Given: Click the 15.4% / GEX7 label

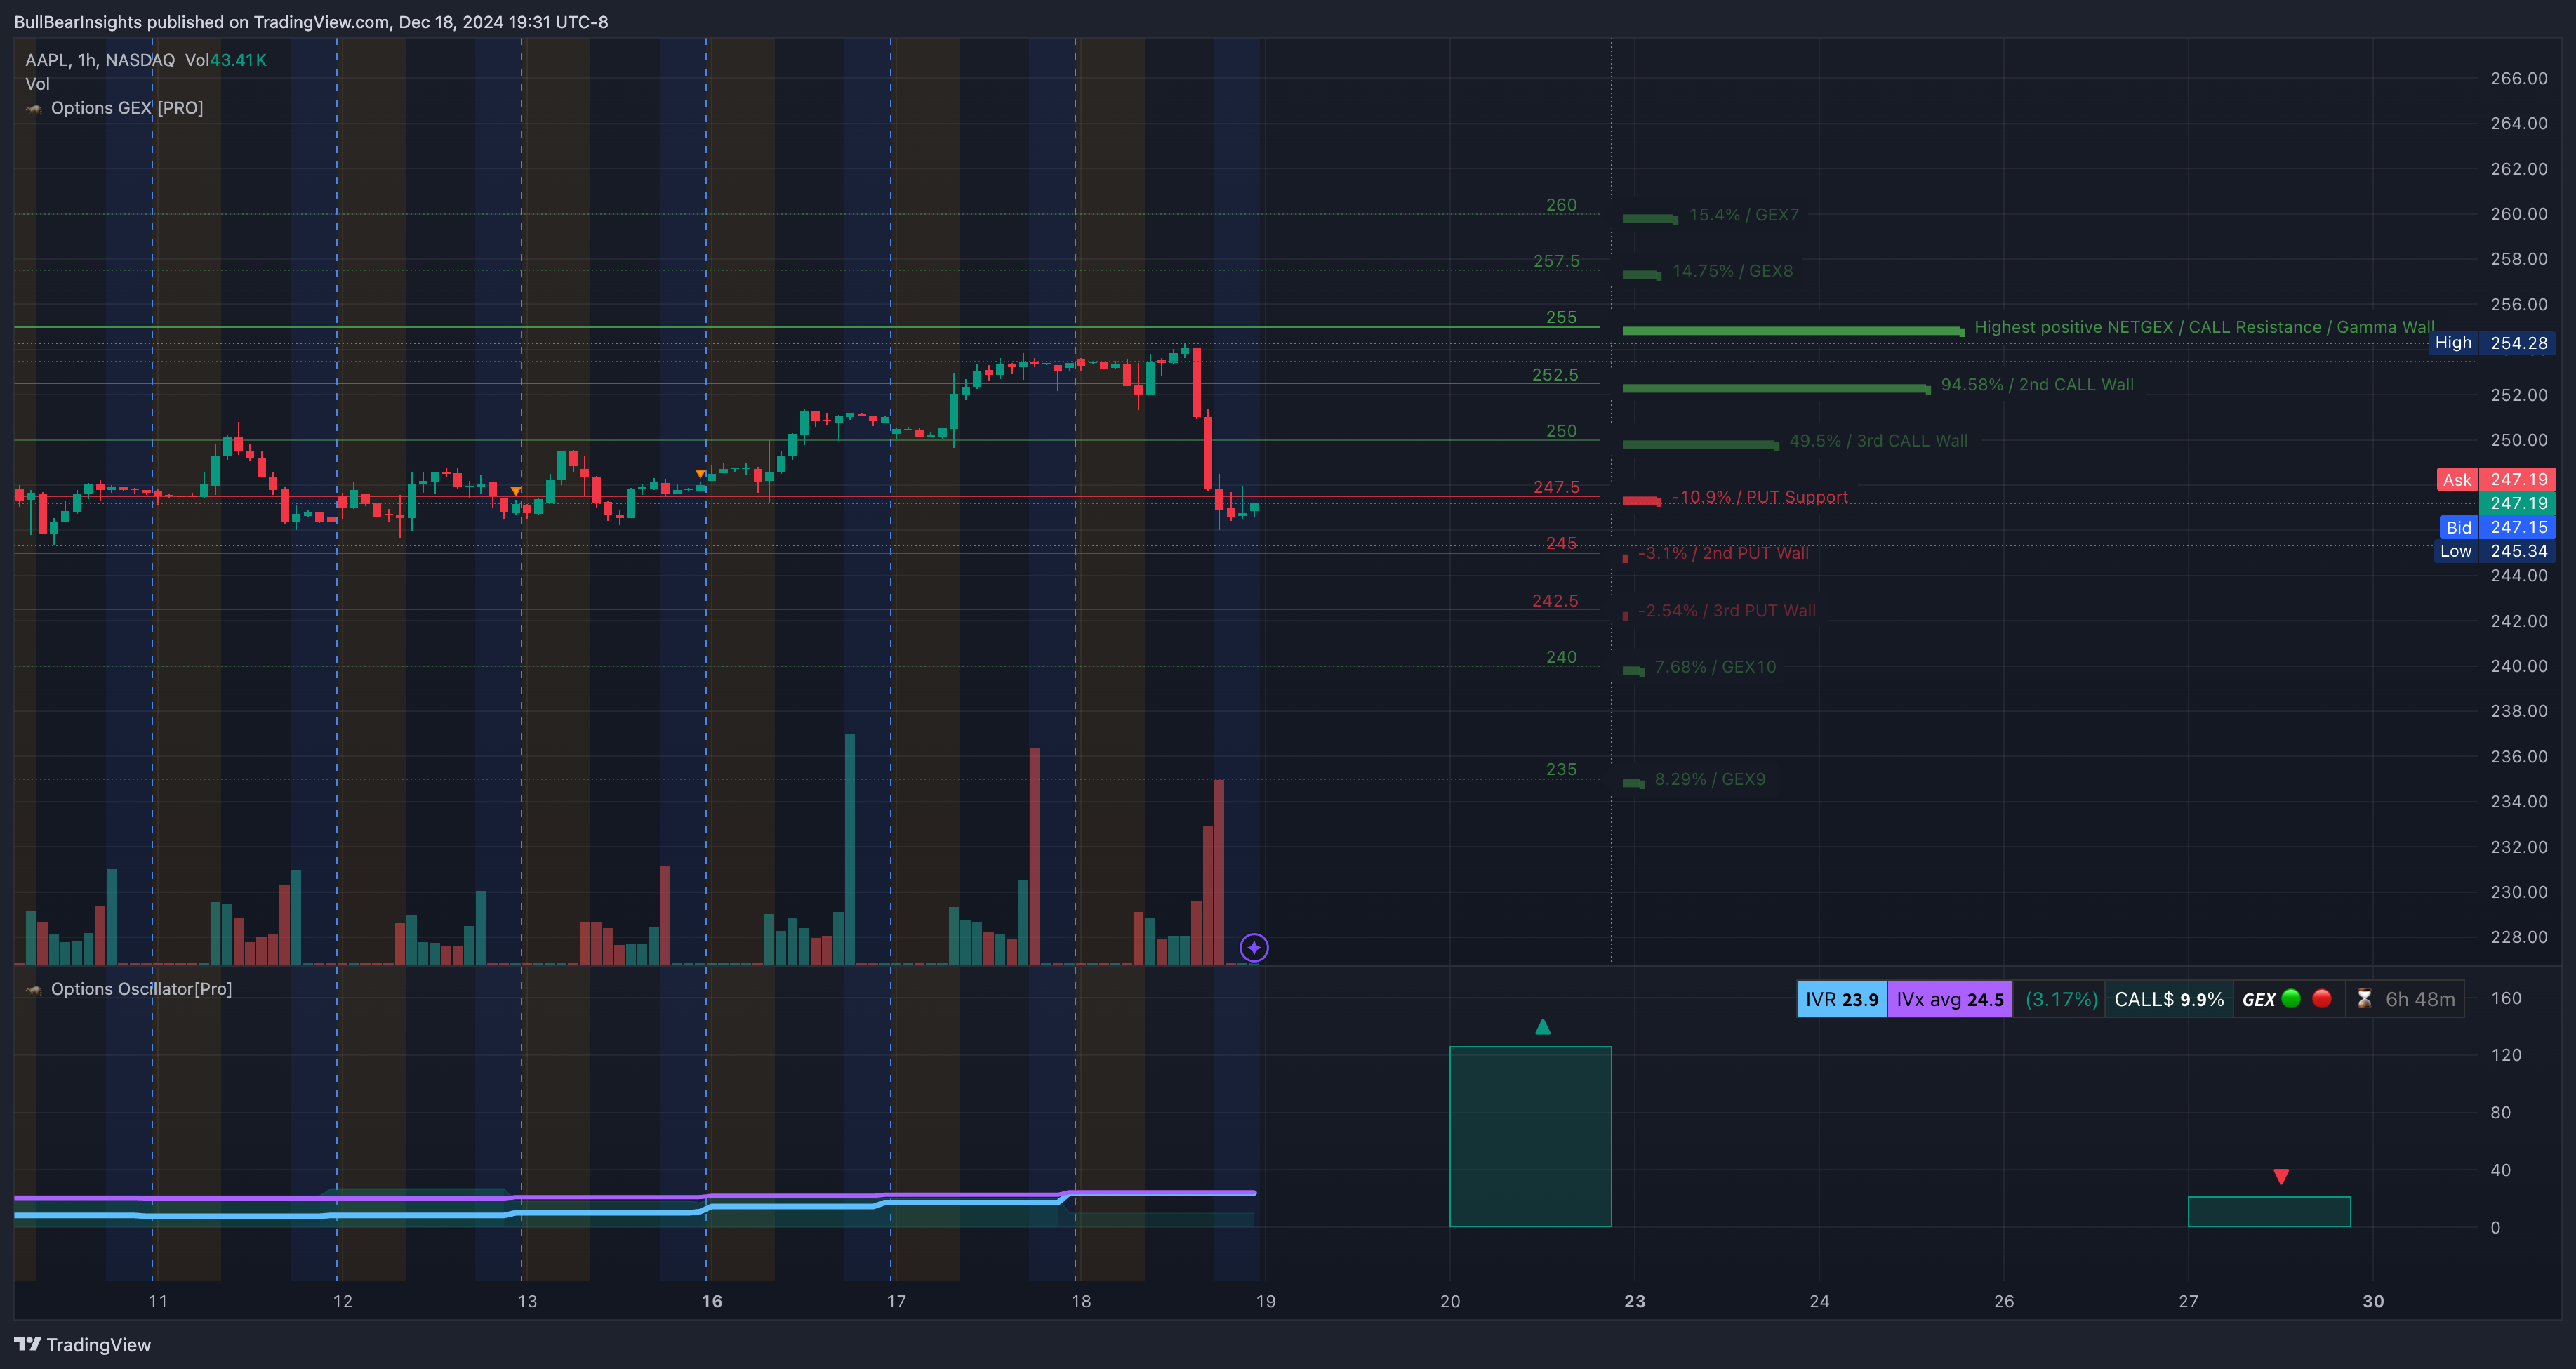Looking at the screenshot, I should [x=1744, y=215].
